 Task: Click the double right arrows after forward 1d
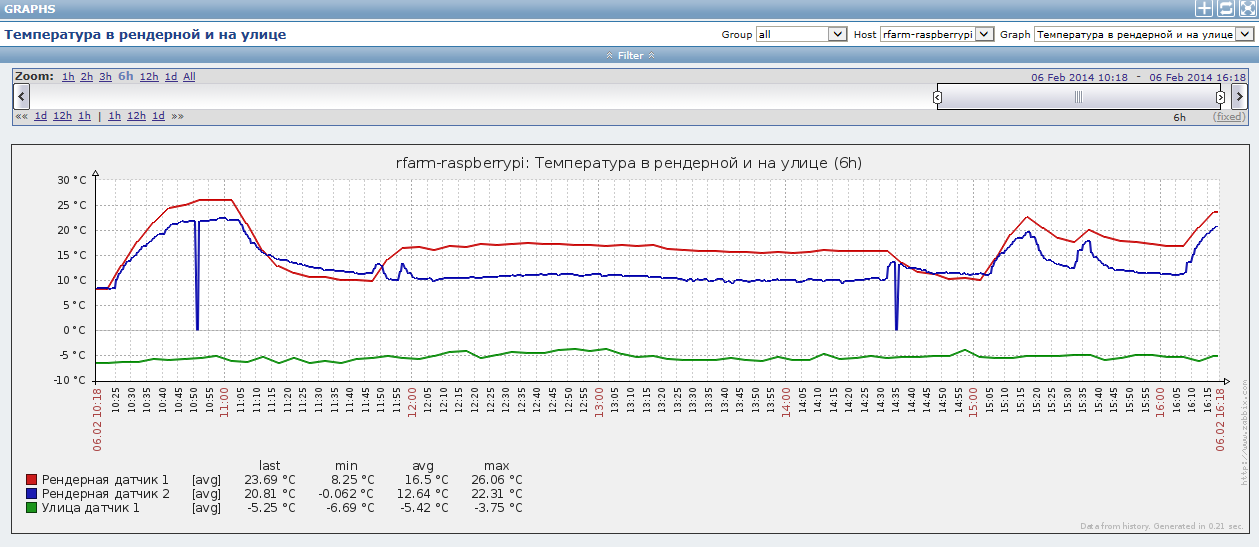[x=177, y=116]
